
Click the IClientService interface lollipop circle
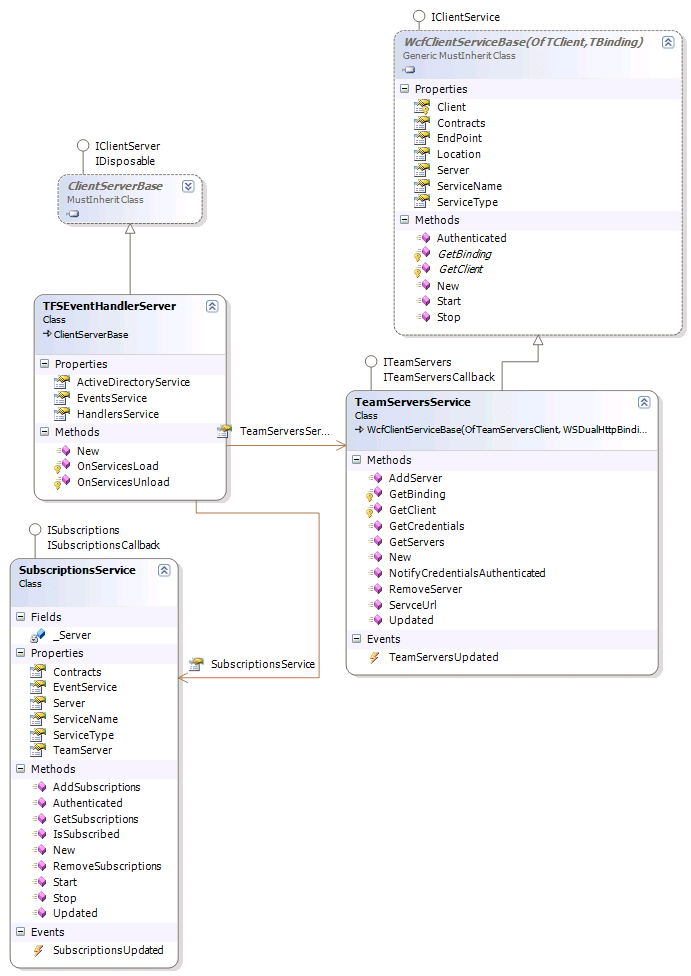point(420,16)
